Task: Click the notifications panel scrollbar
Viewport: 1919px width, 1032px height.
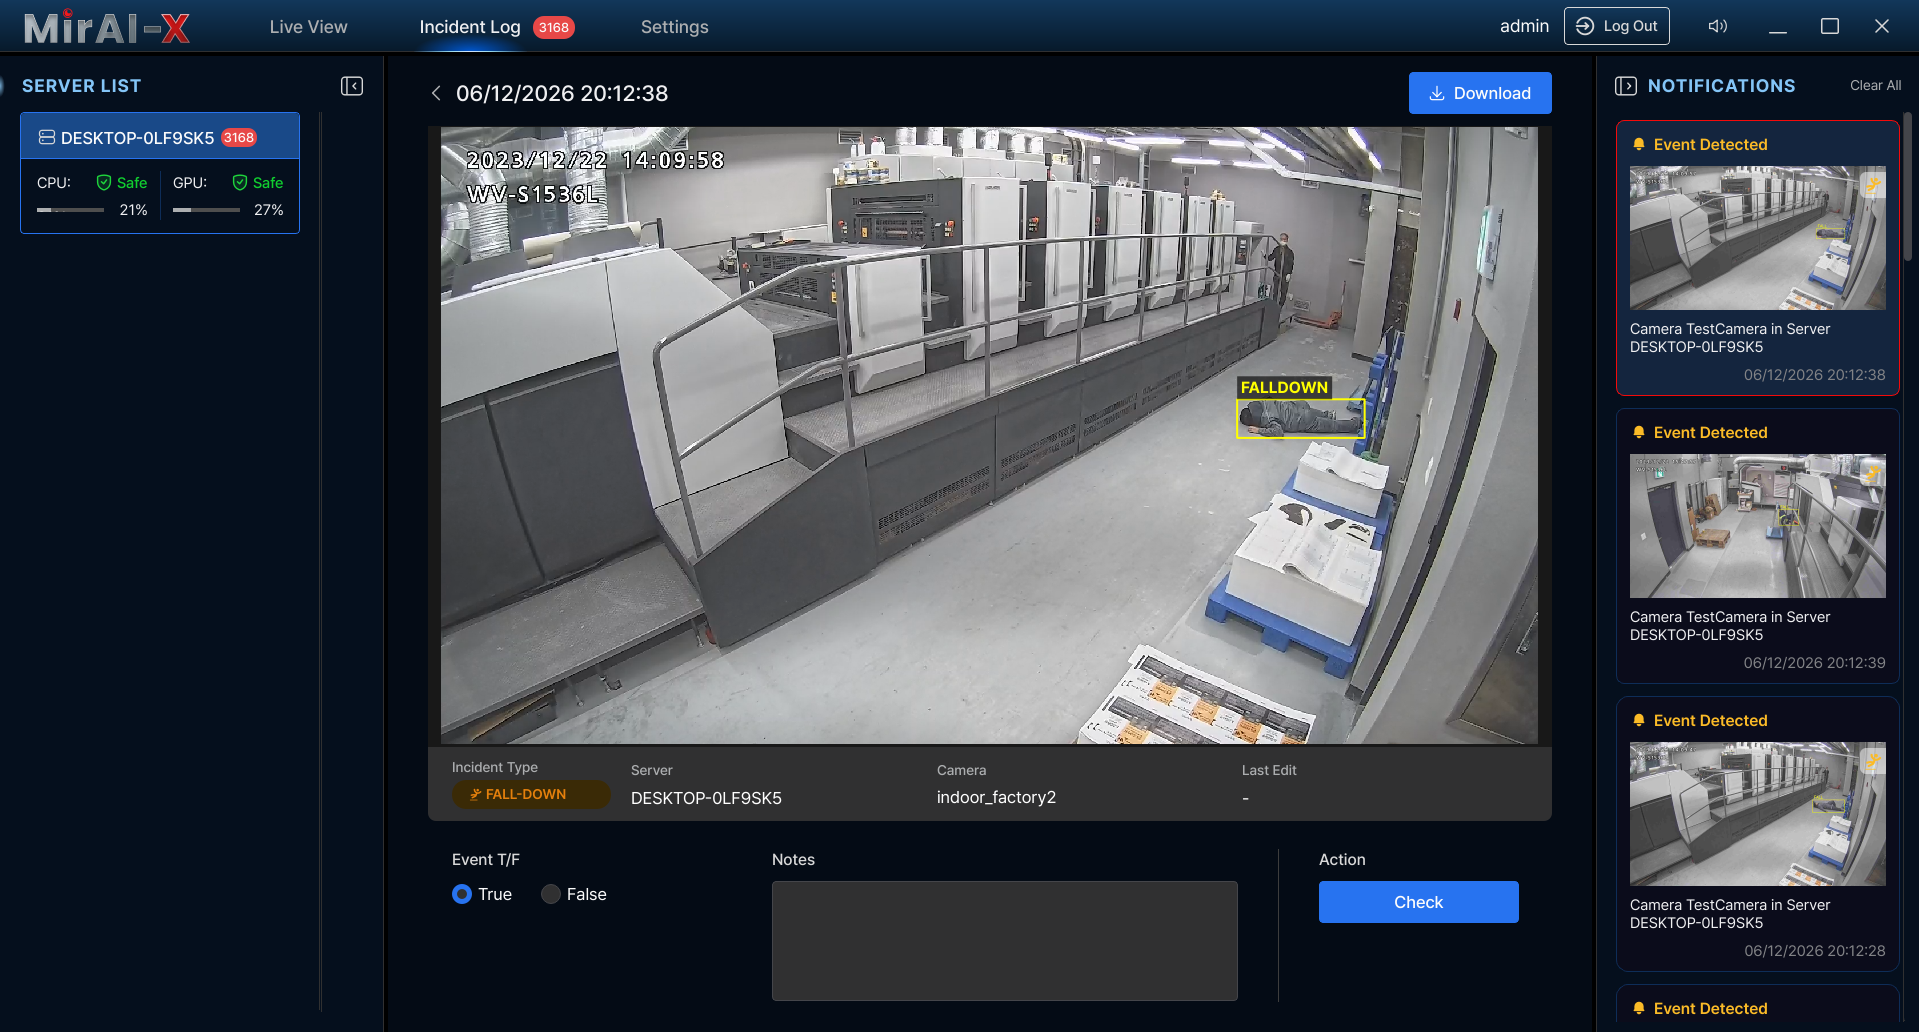Action: click(1908, 188)
